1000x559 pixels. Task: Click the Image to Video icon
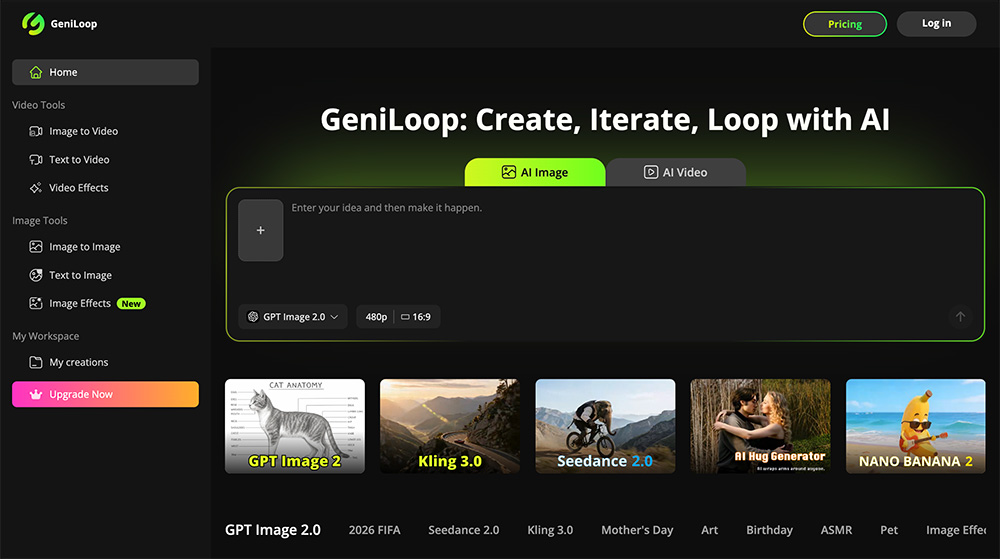tap(36, 131)
